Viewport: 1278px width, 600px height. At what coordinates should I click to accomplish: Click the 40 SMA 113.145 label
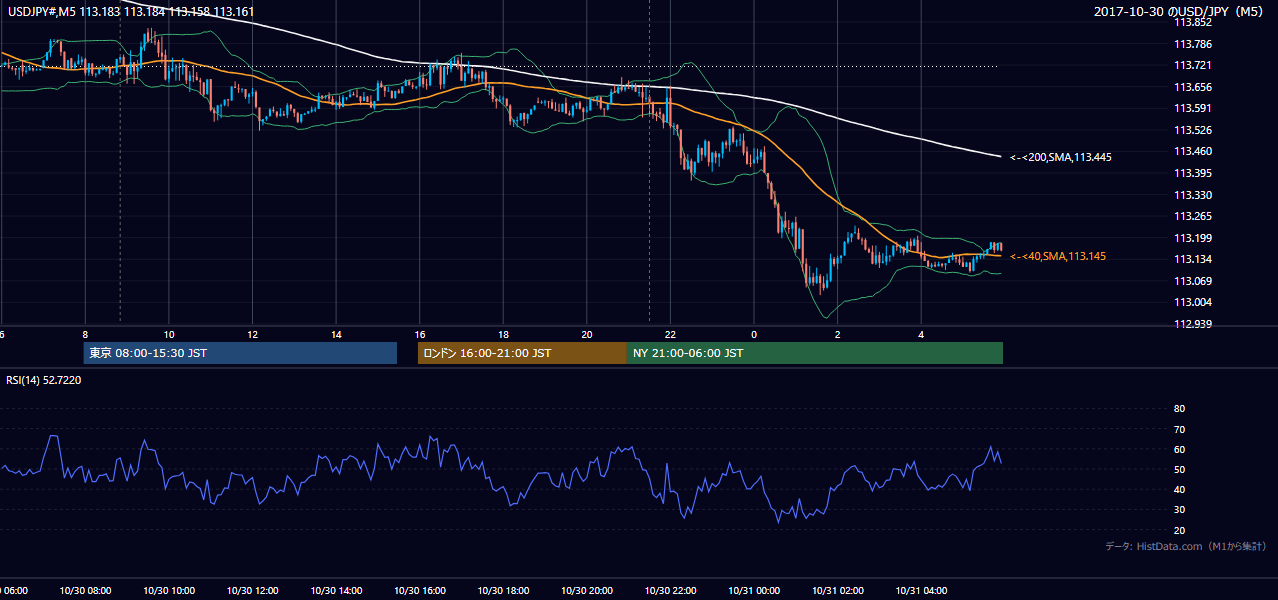(1057, 257)
